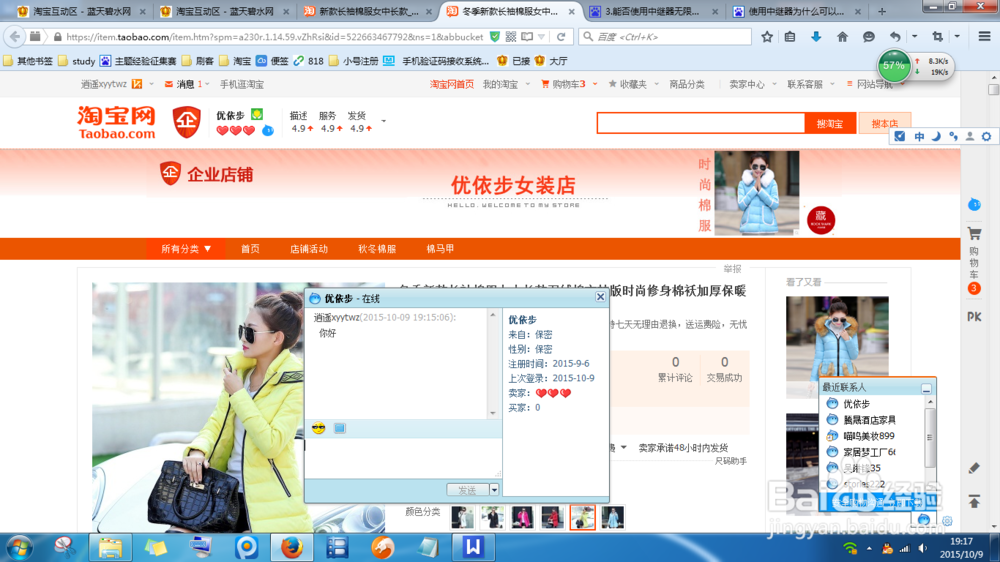This screenshot has height=562, width=1000.
Task: Click the chat message input area
Action: coord(403,457)
